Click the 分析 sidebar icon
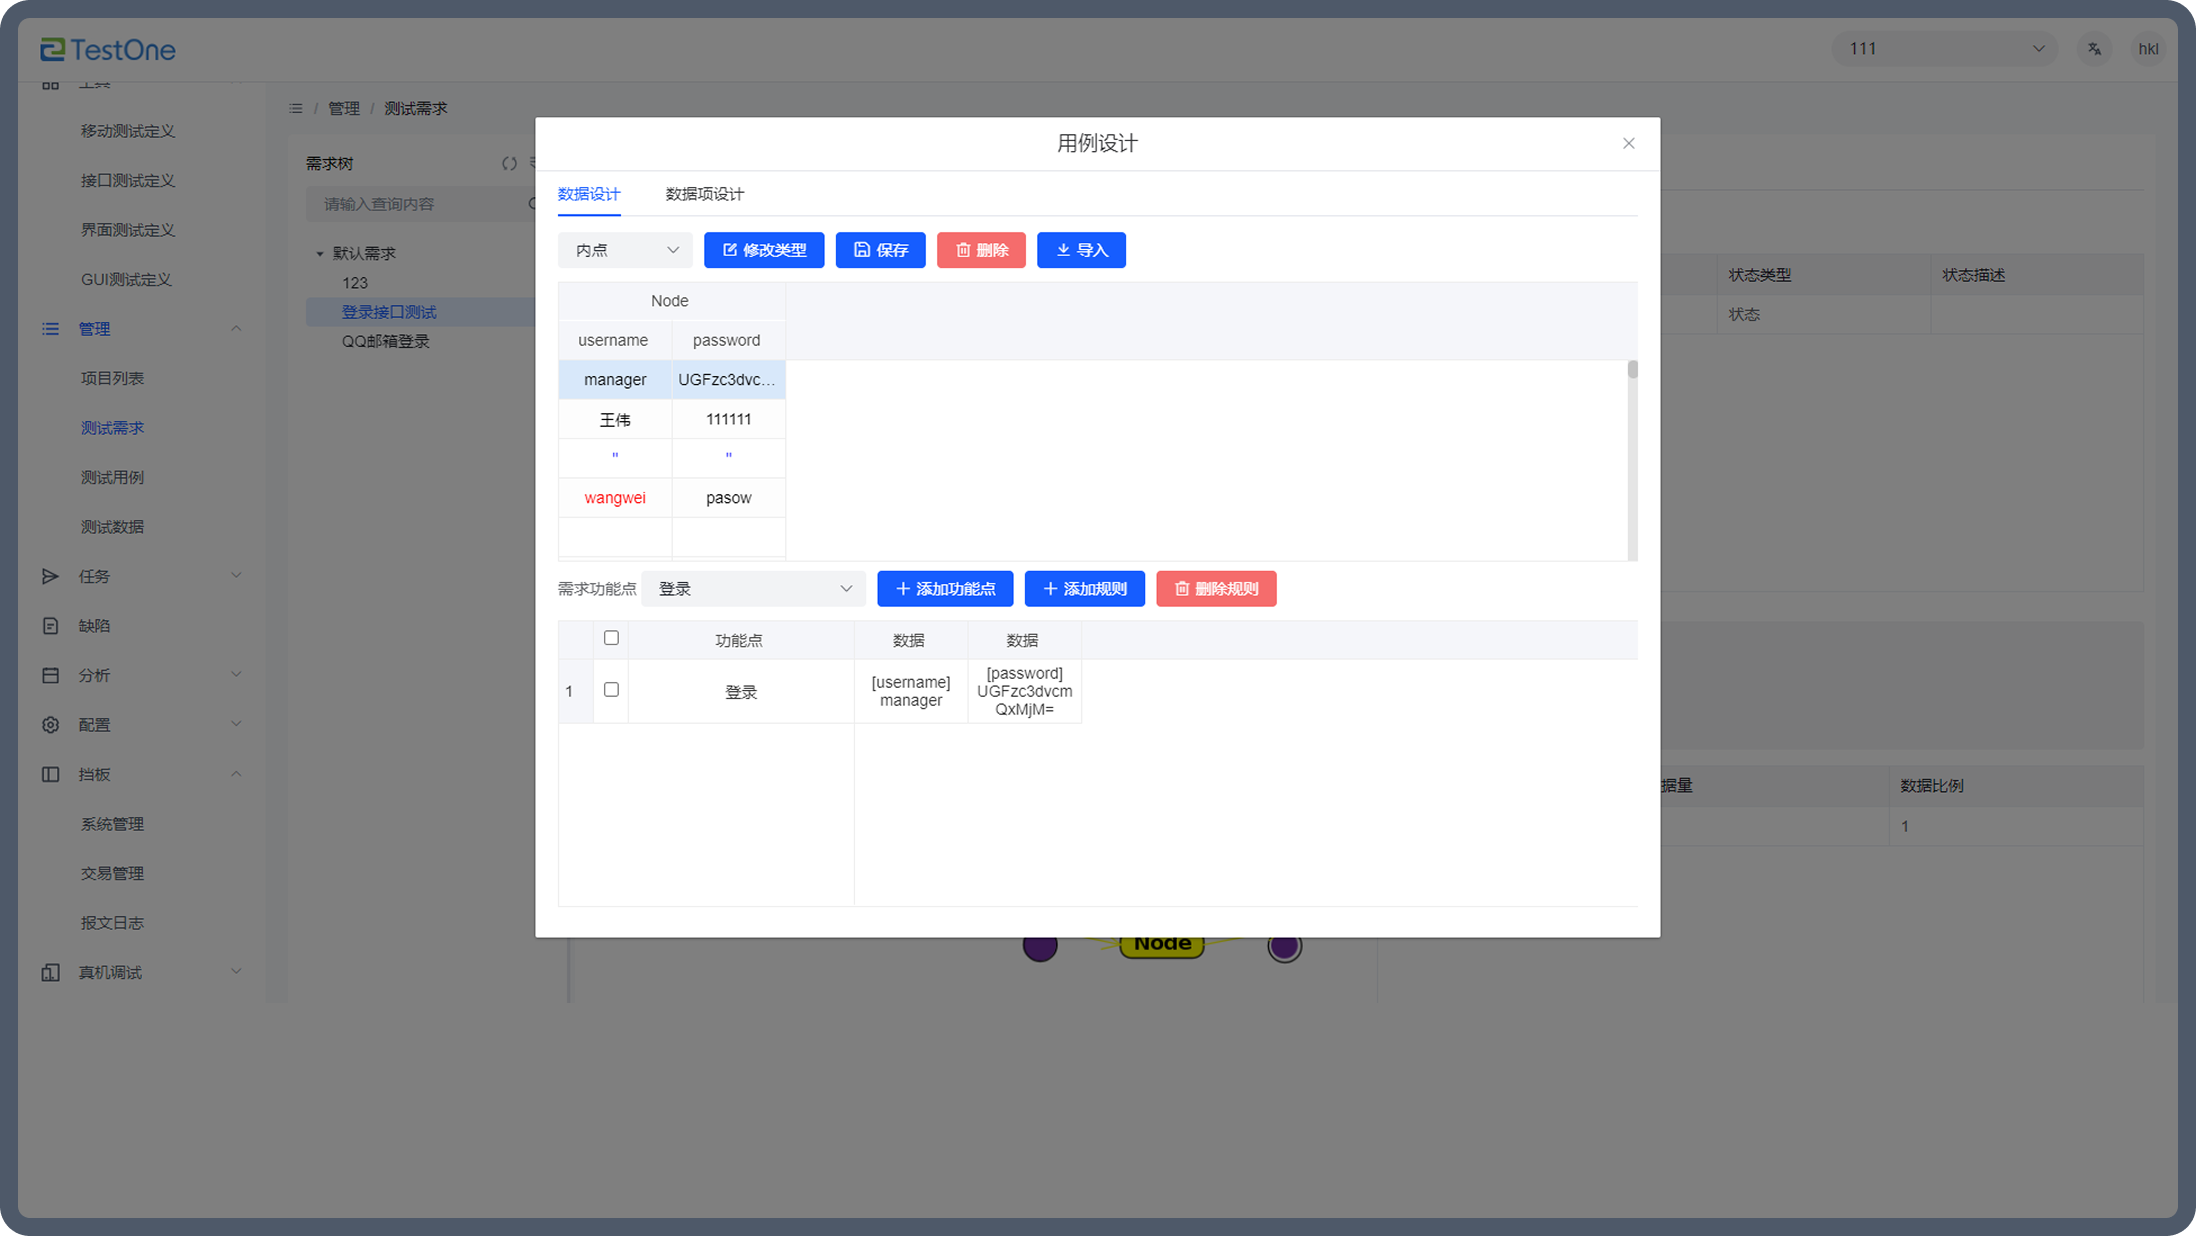 50,675
